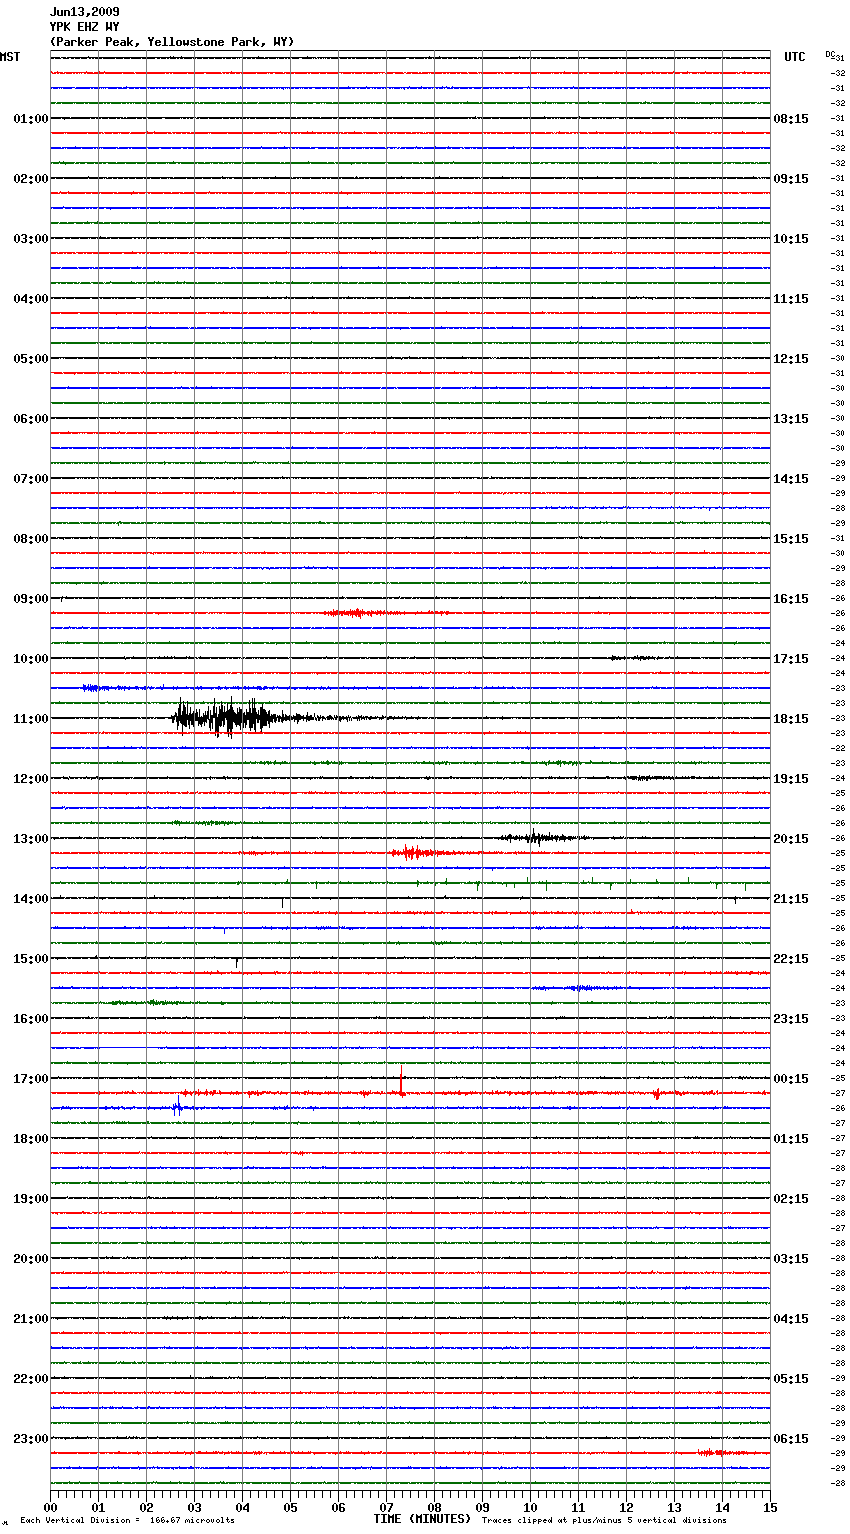The height and width of the screenshot is (1534, 850).
Task: Click the 15 minute tick label
Action: pos(770,1507)
